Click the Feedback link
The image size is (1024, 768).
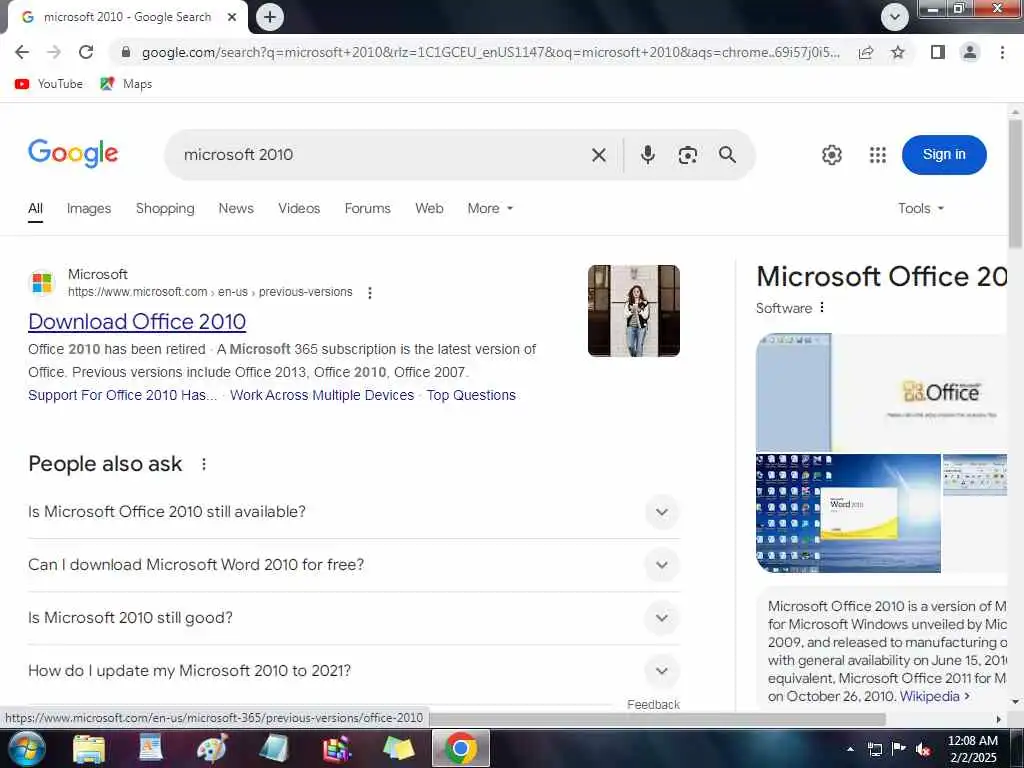coord(653,705)
